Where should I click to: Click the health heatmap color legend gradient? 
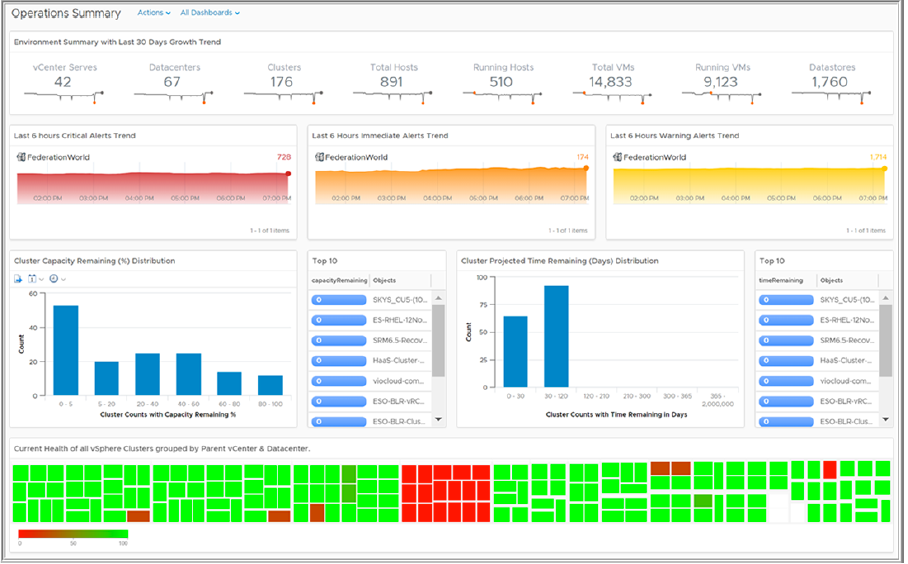[x=73, y=534]
